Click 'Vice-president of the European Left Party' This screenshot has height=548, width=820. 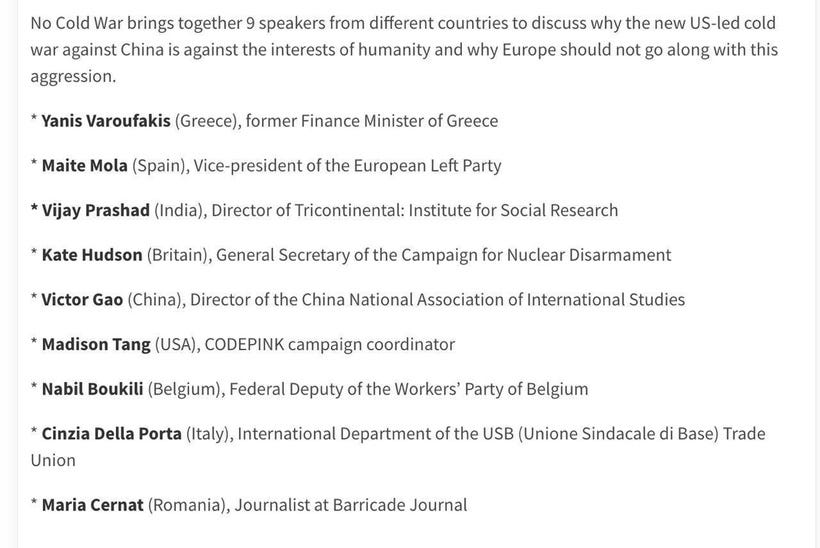(x=347, y=166)
